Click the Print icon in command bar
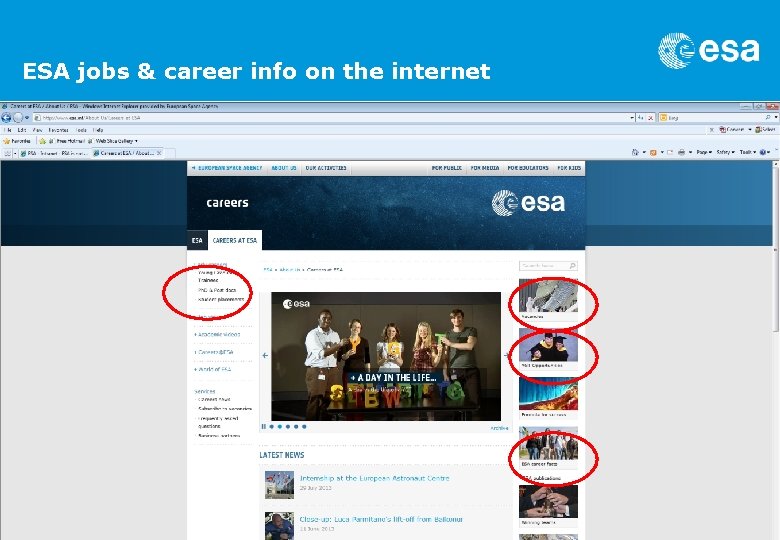Screen dimensions: 780x540 click(x=682, y=152)
